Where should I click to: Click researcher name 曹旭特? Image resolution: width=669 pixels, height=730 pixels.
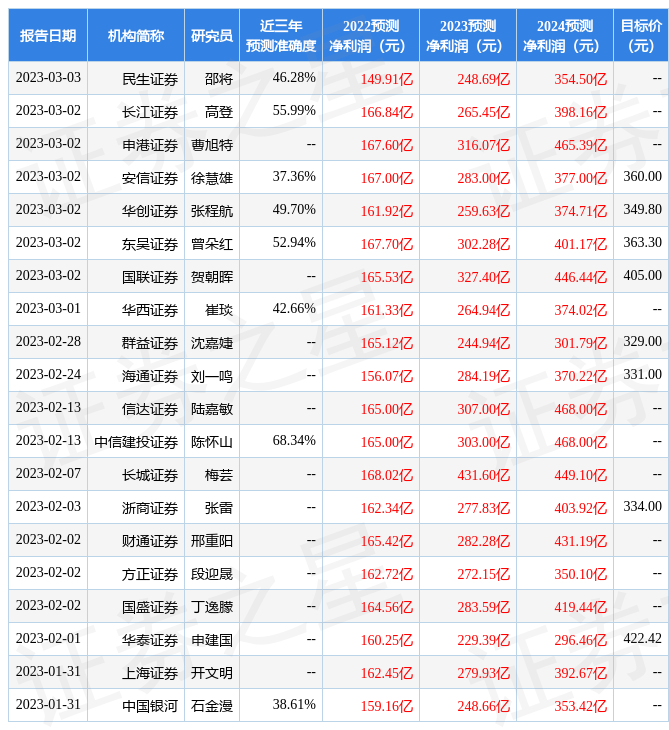tap(212, 145)
